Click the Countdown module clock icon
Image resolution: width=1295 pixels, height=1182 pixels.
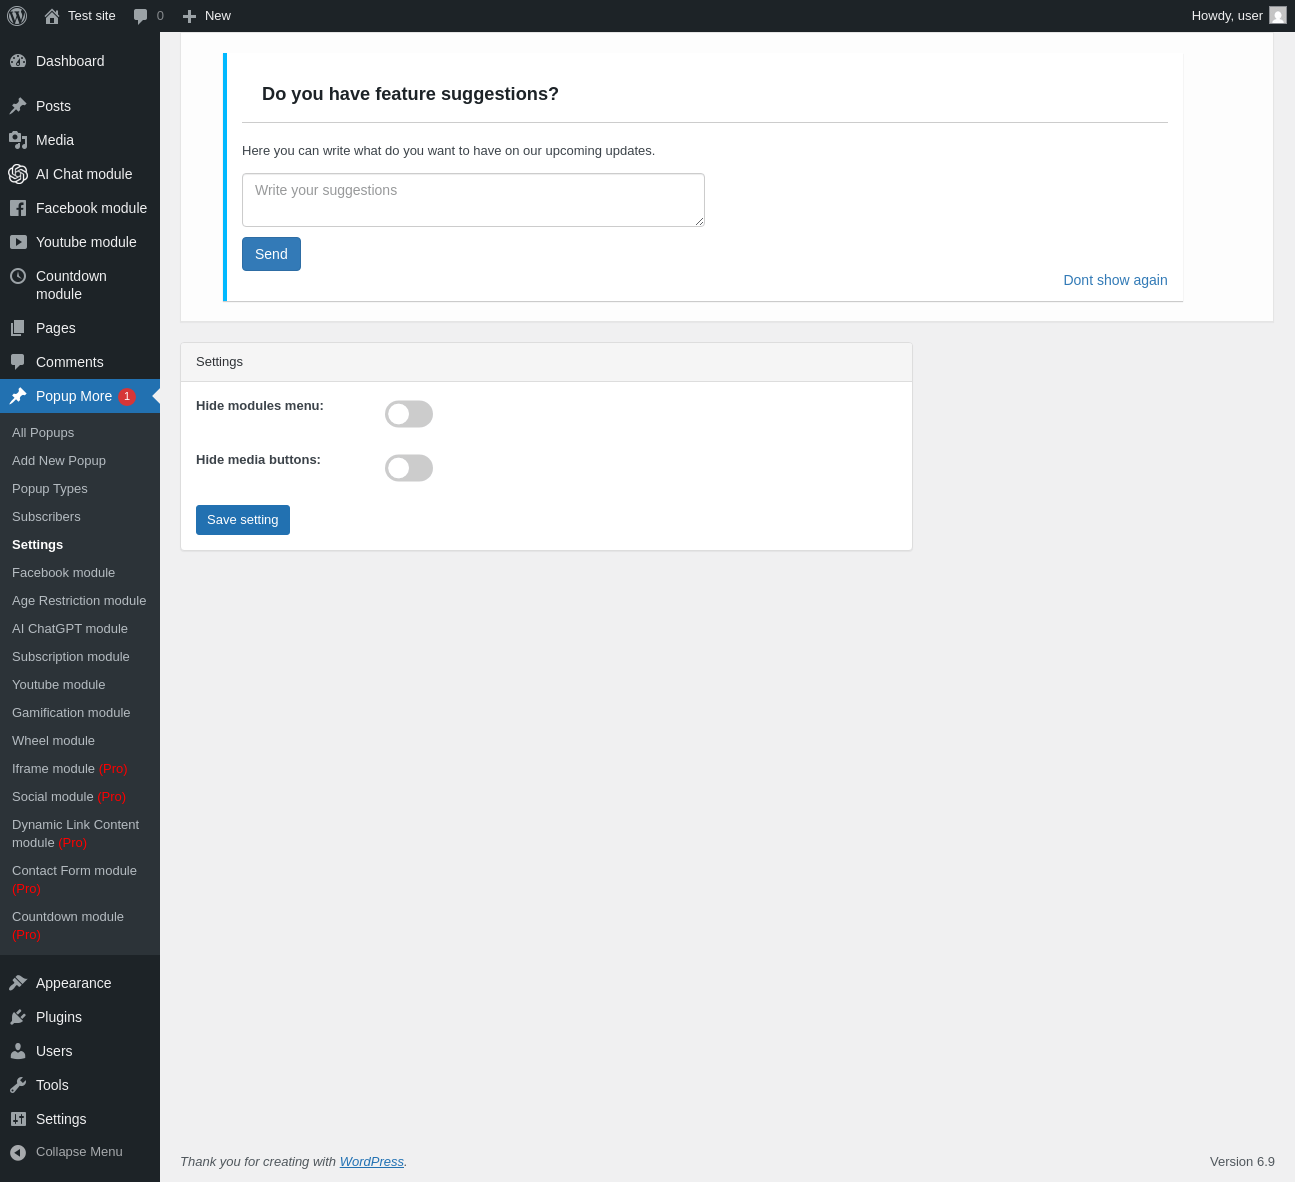click(x=18, y=276)
